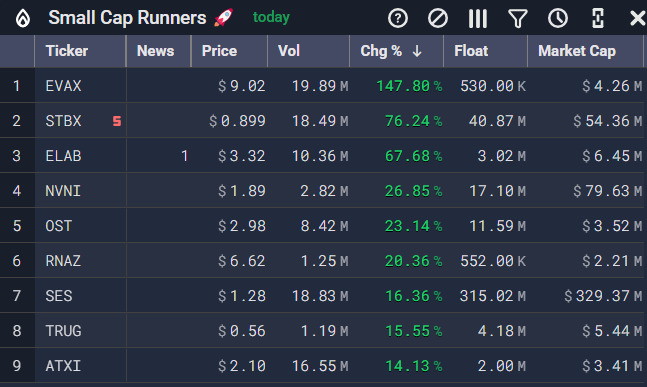Open the funnel filter icon

[x=517, y=19]
